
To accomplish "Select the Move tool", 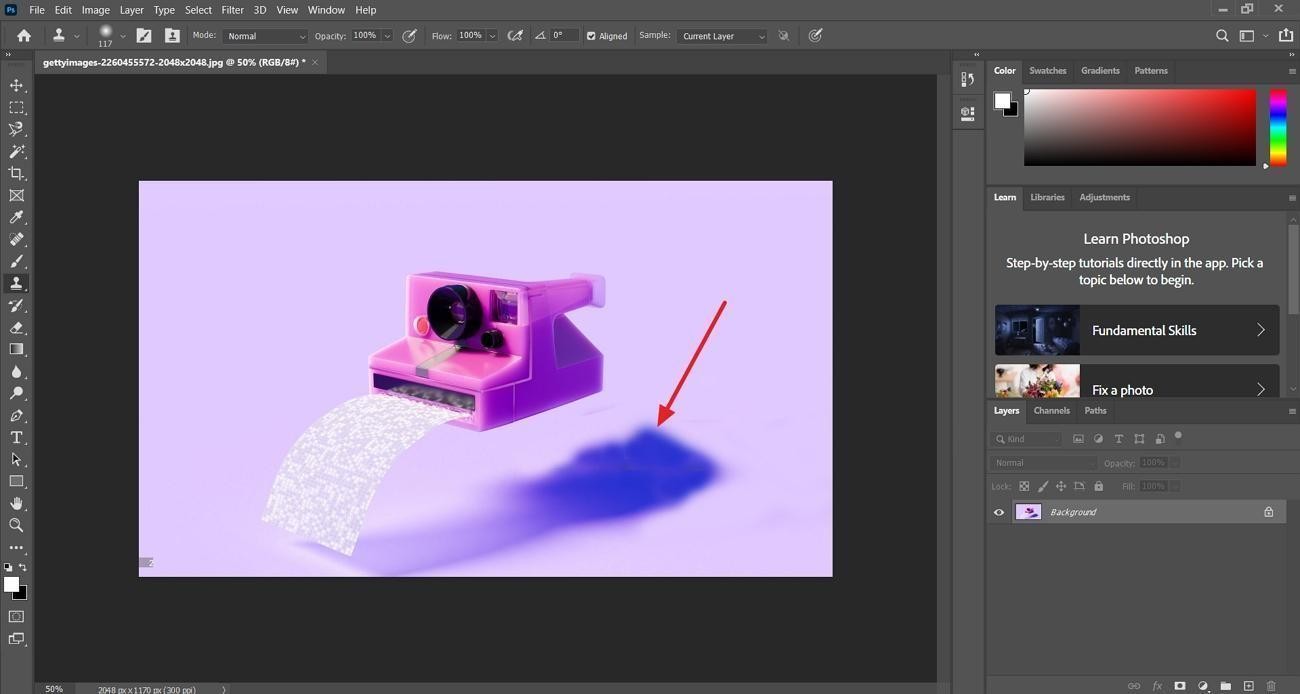I will [16, 85].
